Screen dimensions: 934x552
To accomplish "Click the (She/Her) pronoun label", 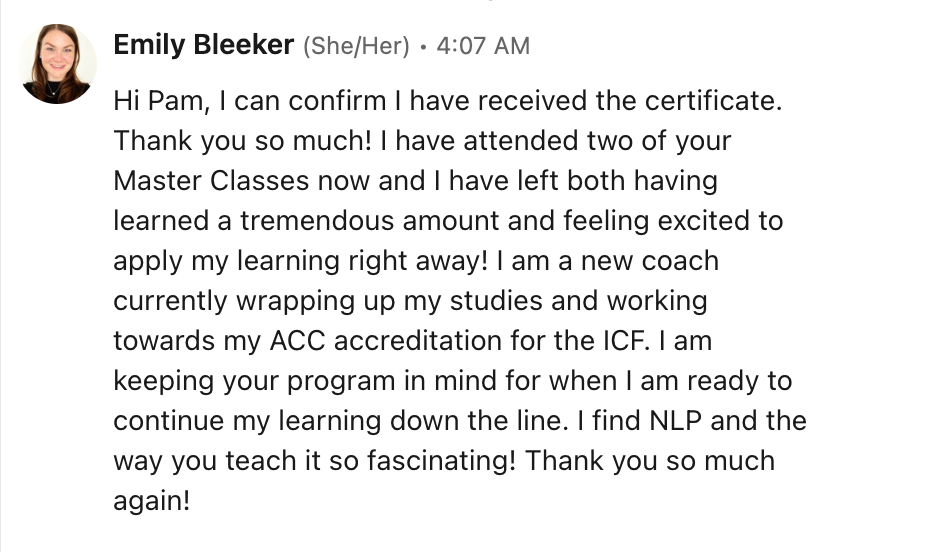I will [356, 46].
